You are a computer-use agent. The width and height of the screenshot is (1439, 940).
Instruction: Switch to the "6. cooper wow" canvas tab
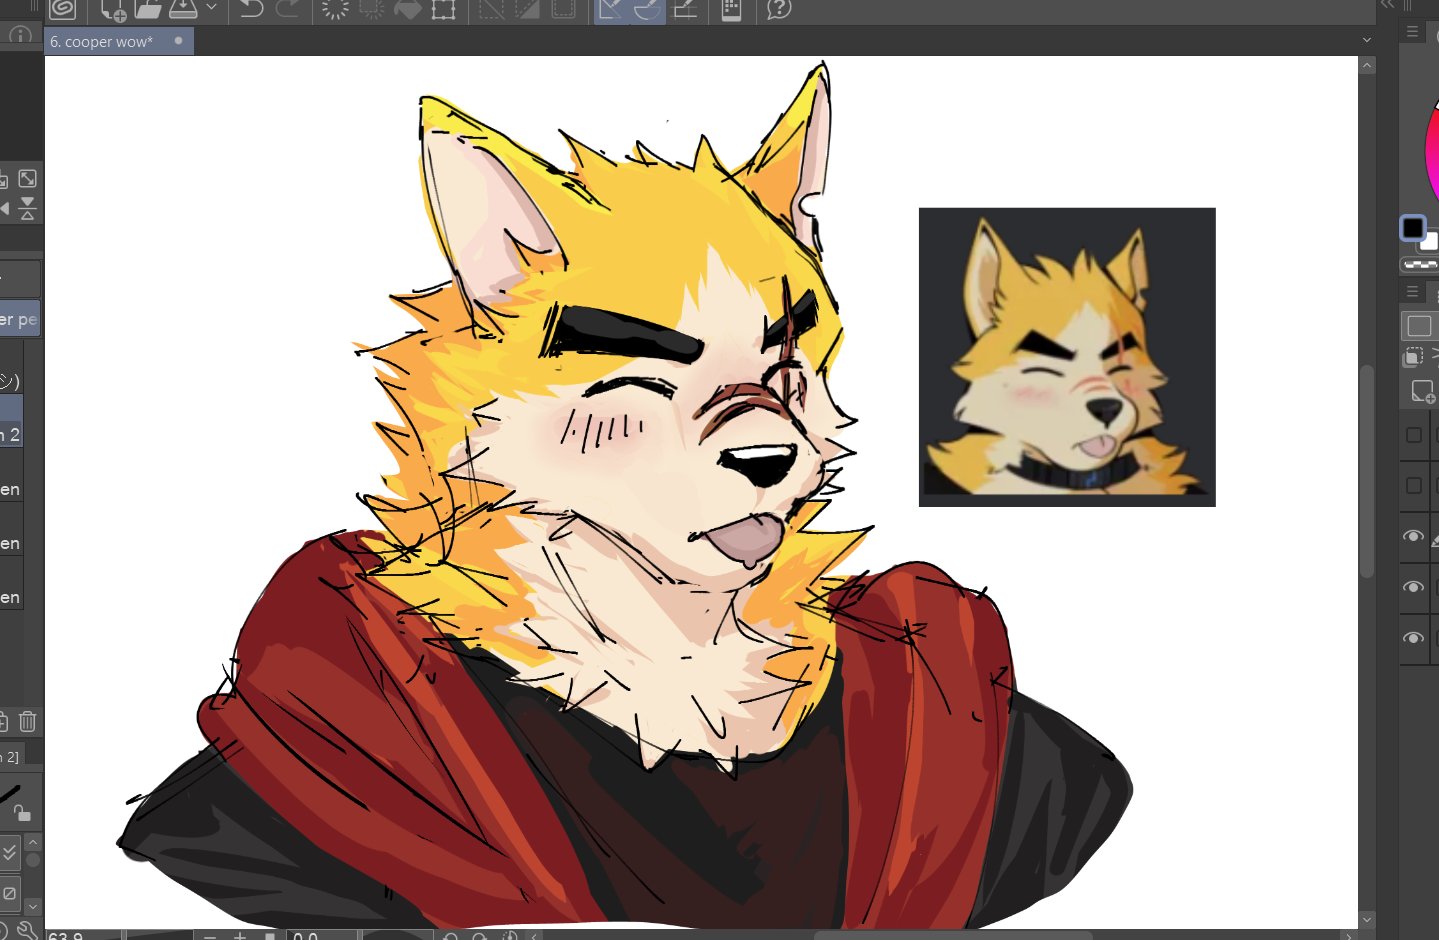click(102, 42)
